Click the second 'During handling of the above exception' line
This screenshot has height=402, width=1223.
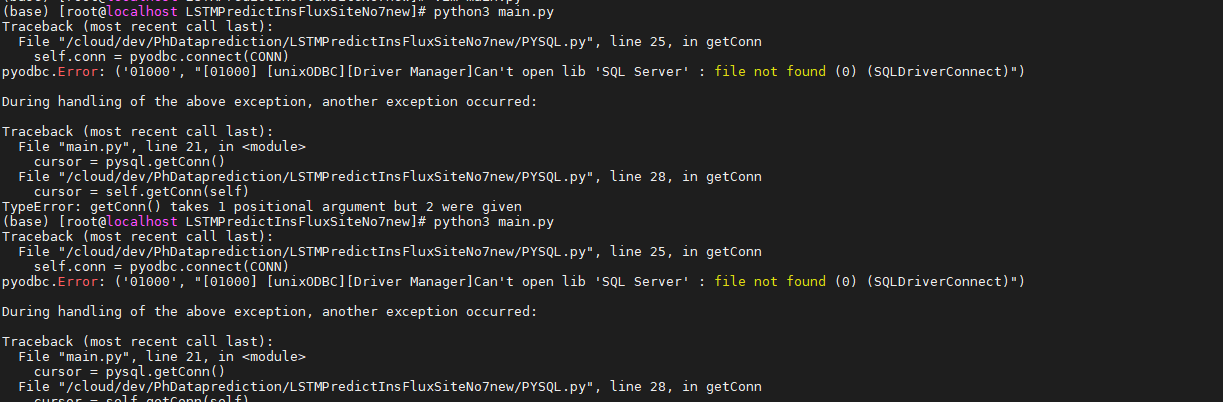(x=270, y=312)
